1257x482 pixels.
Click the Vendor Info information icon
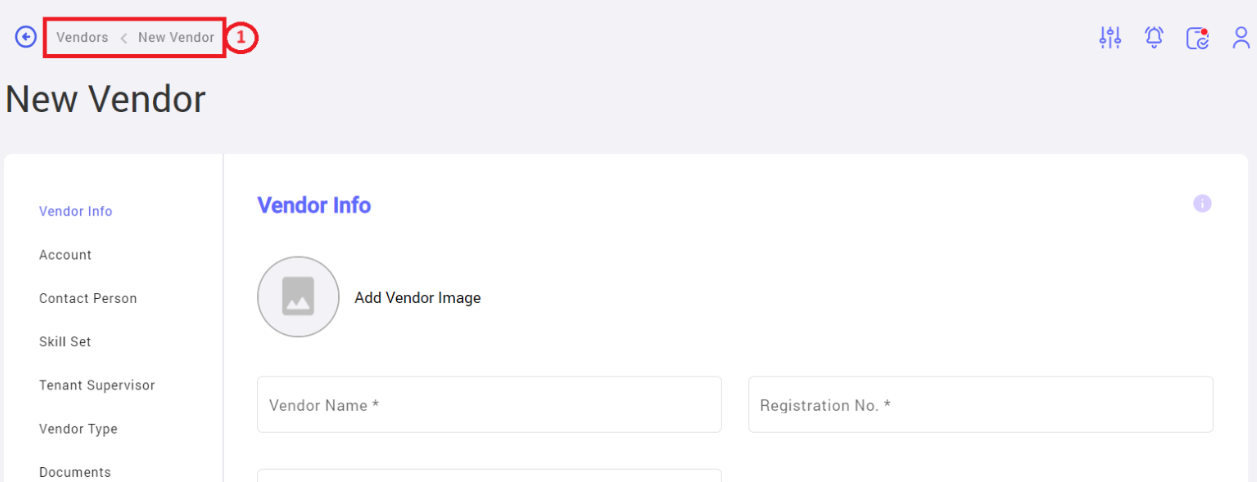tap(1202, 204)
